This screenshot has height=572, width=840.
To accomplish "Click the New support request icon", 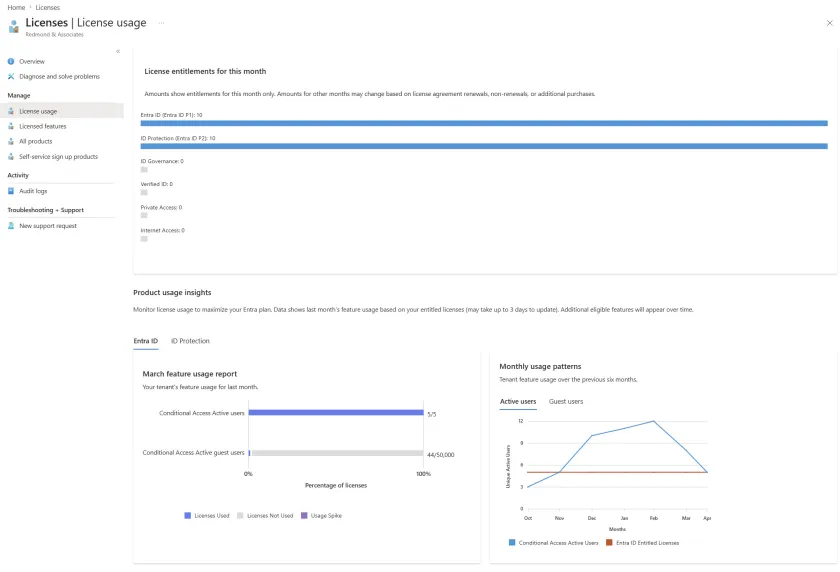I will pyautogui.click(x=11, y=226).
